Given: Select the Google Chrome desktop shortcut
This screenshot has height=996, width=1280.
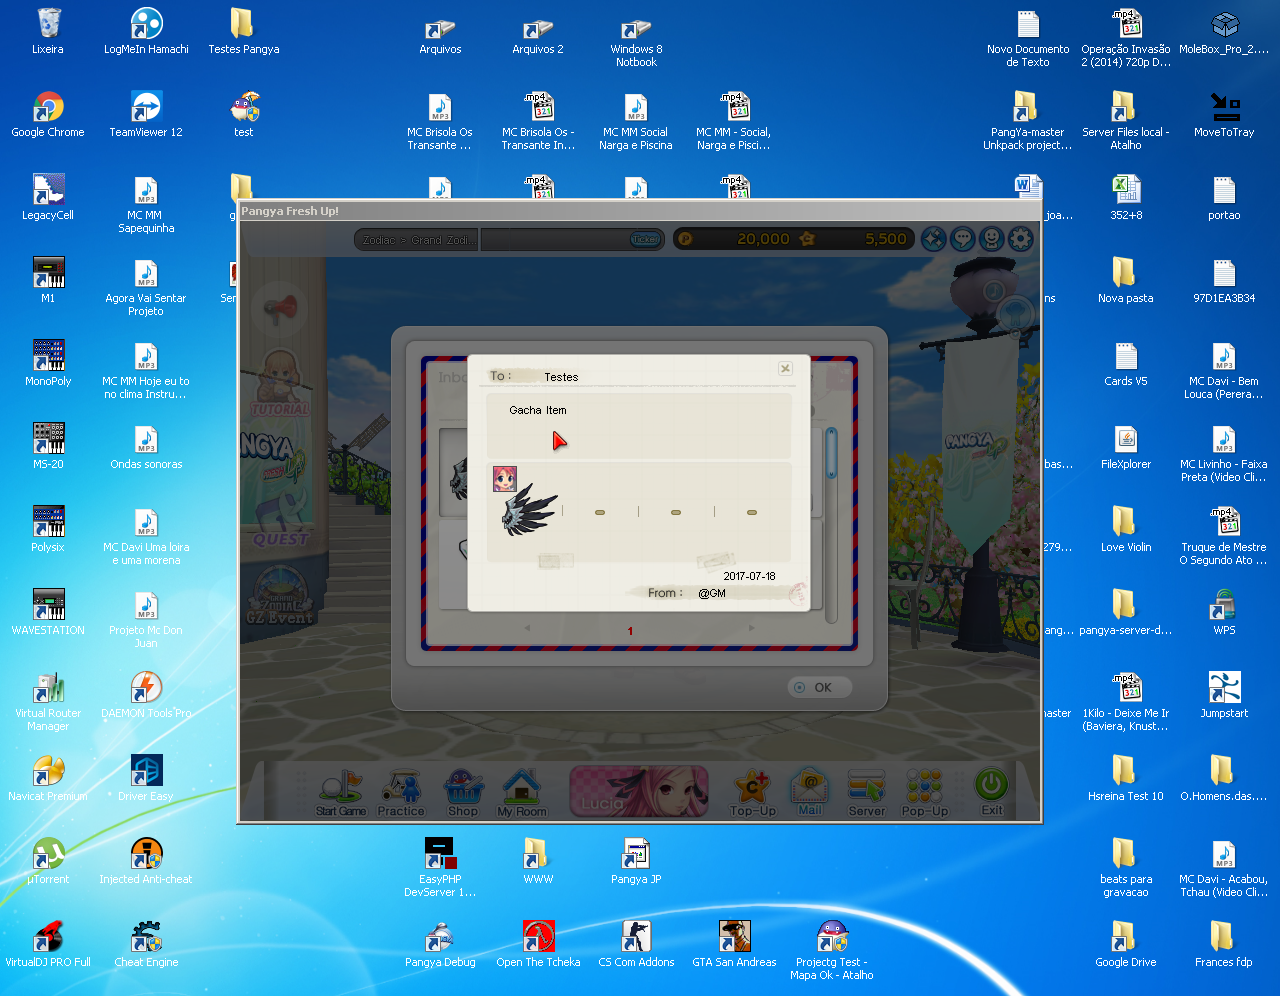Looking at the screenshot, I should (x=47, y=114).
